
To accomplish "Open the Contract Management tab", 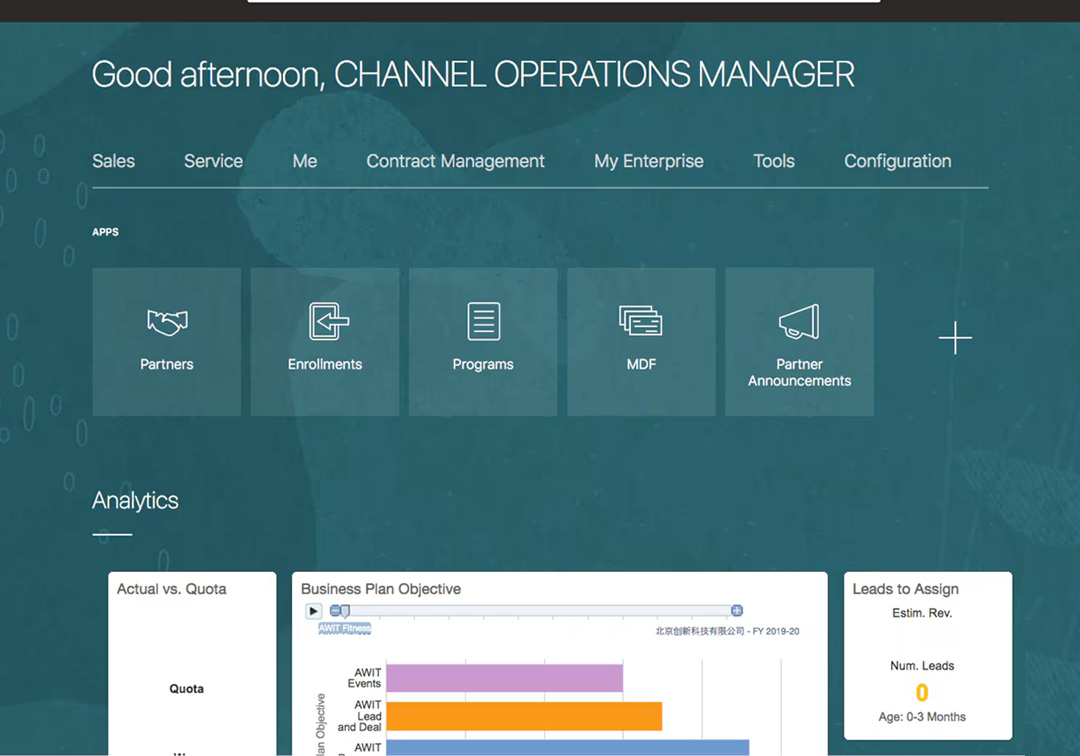I will 455,161.
